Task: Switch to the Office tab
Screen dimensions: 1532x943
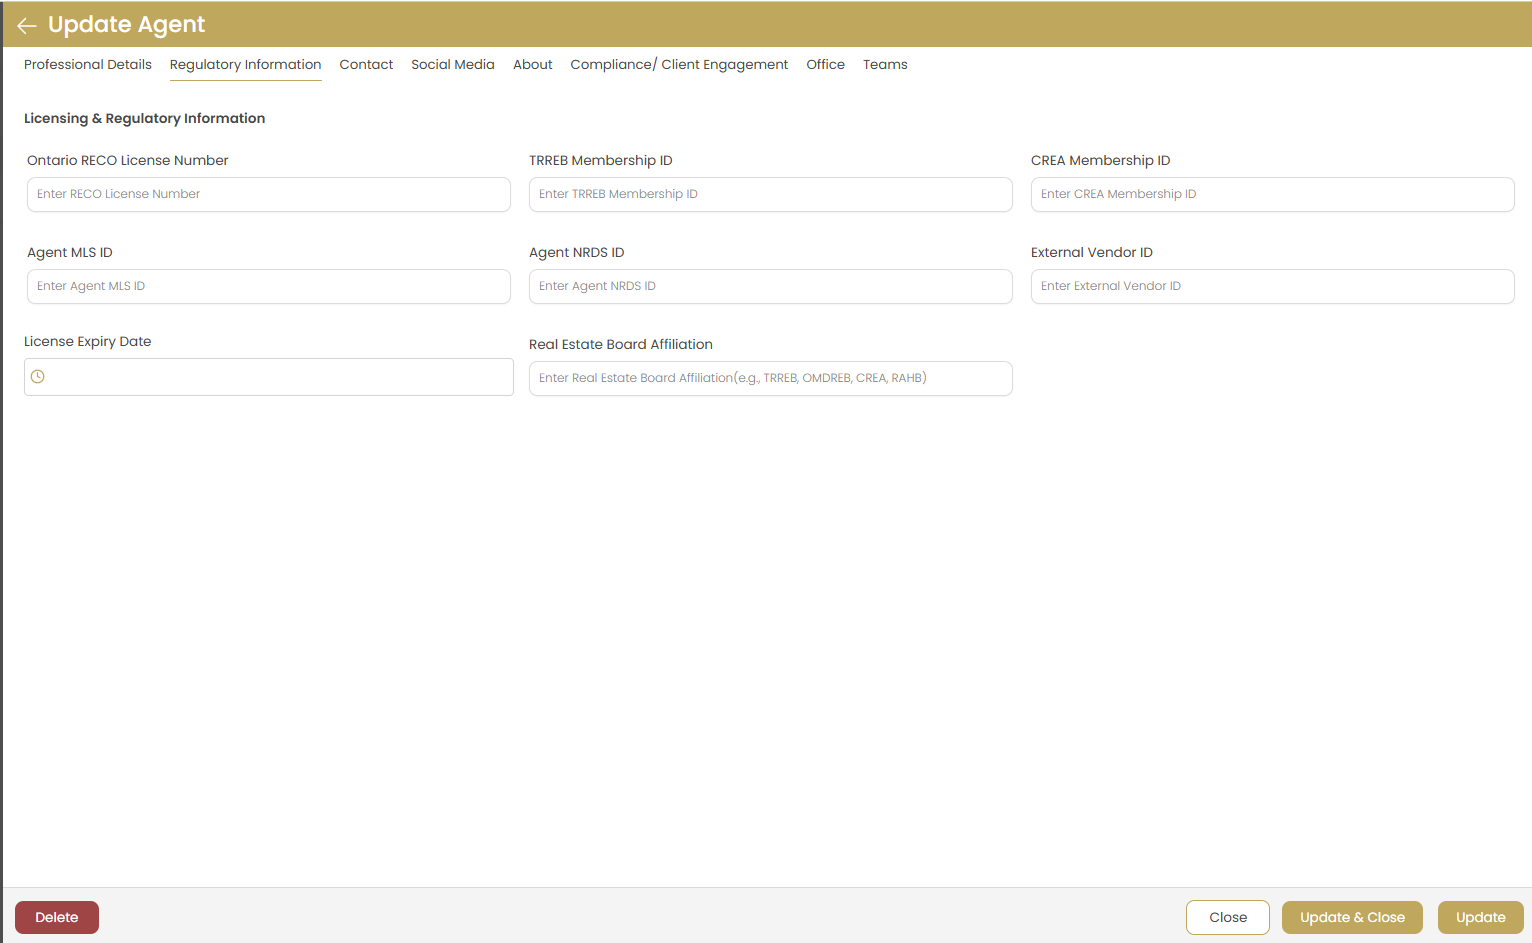Action: 825,64
